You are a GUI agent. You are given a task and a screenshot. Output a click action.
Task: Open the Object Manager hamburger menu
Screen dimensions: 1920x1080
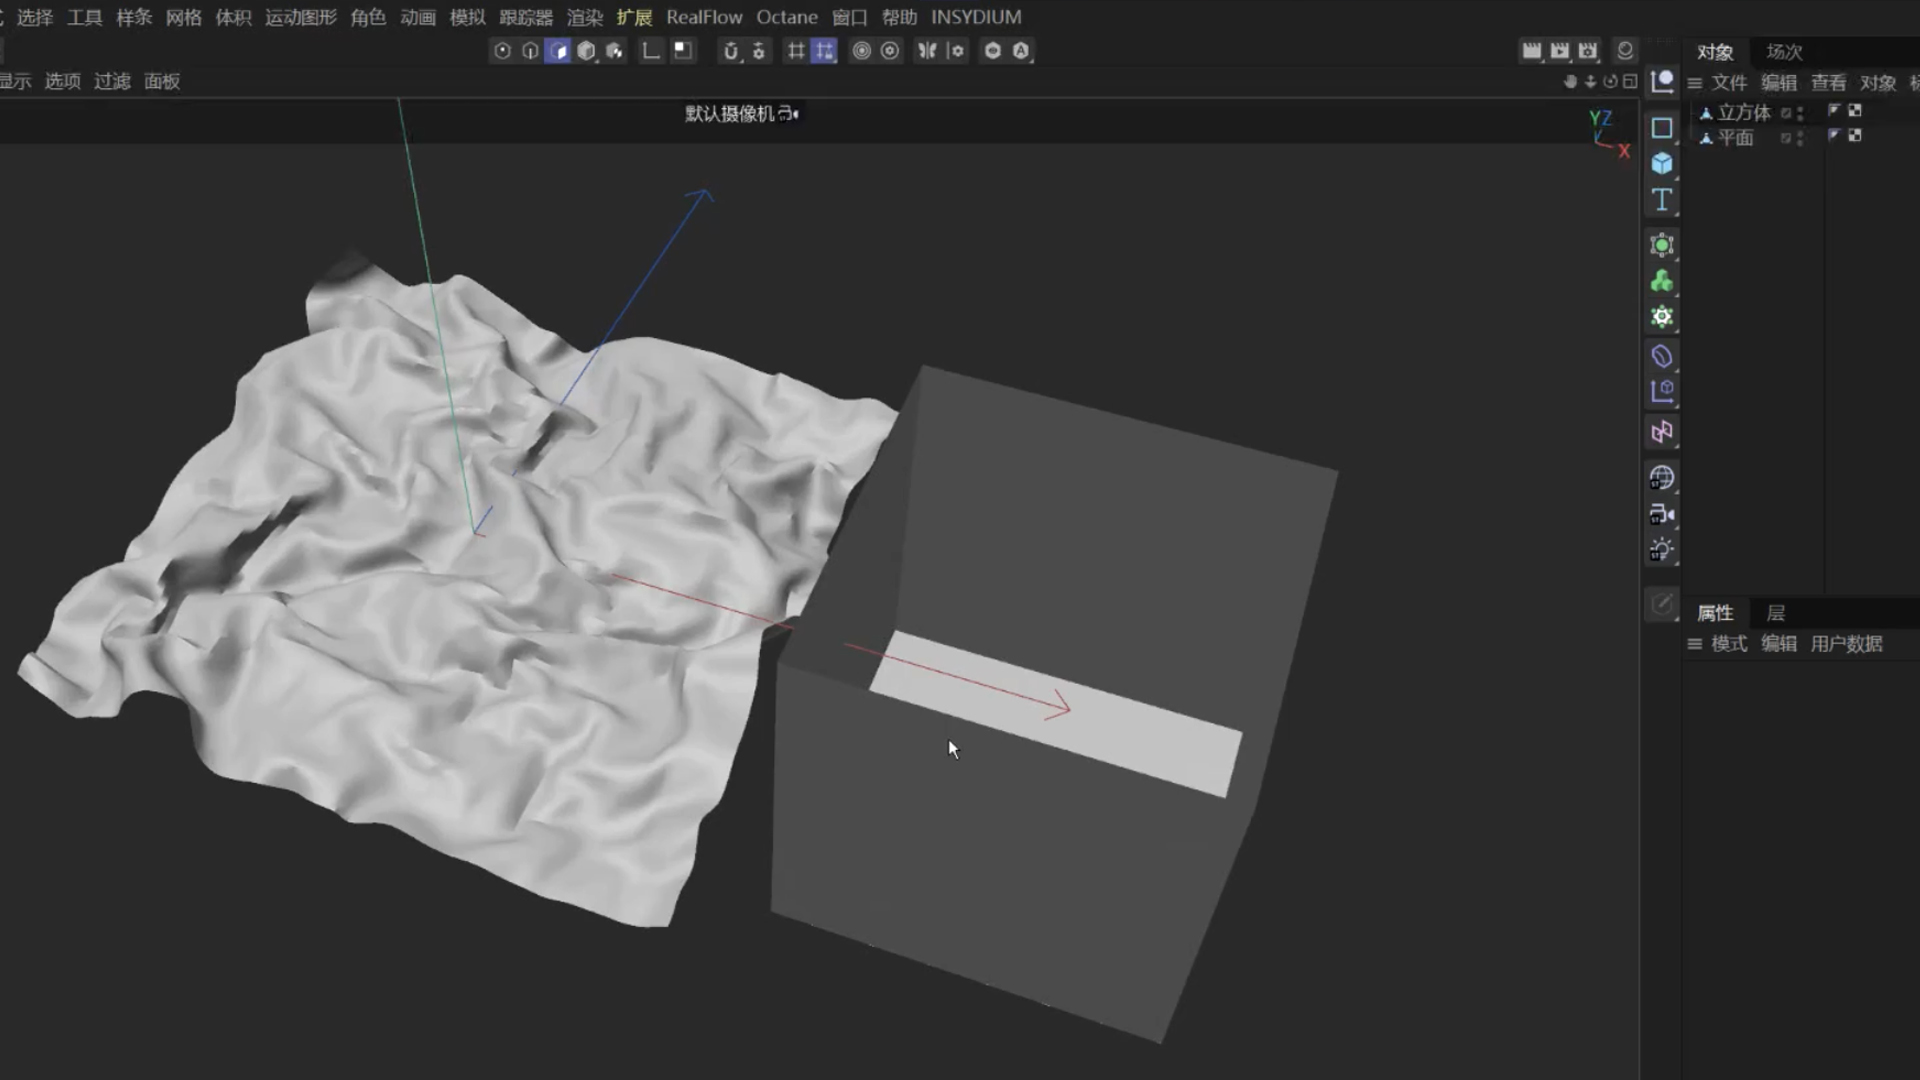pyautogui.click(x=1694, y=83)
